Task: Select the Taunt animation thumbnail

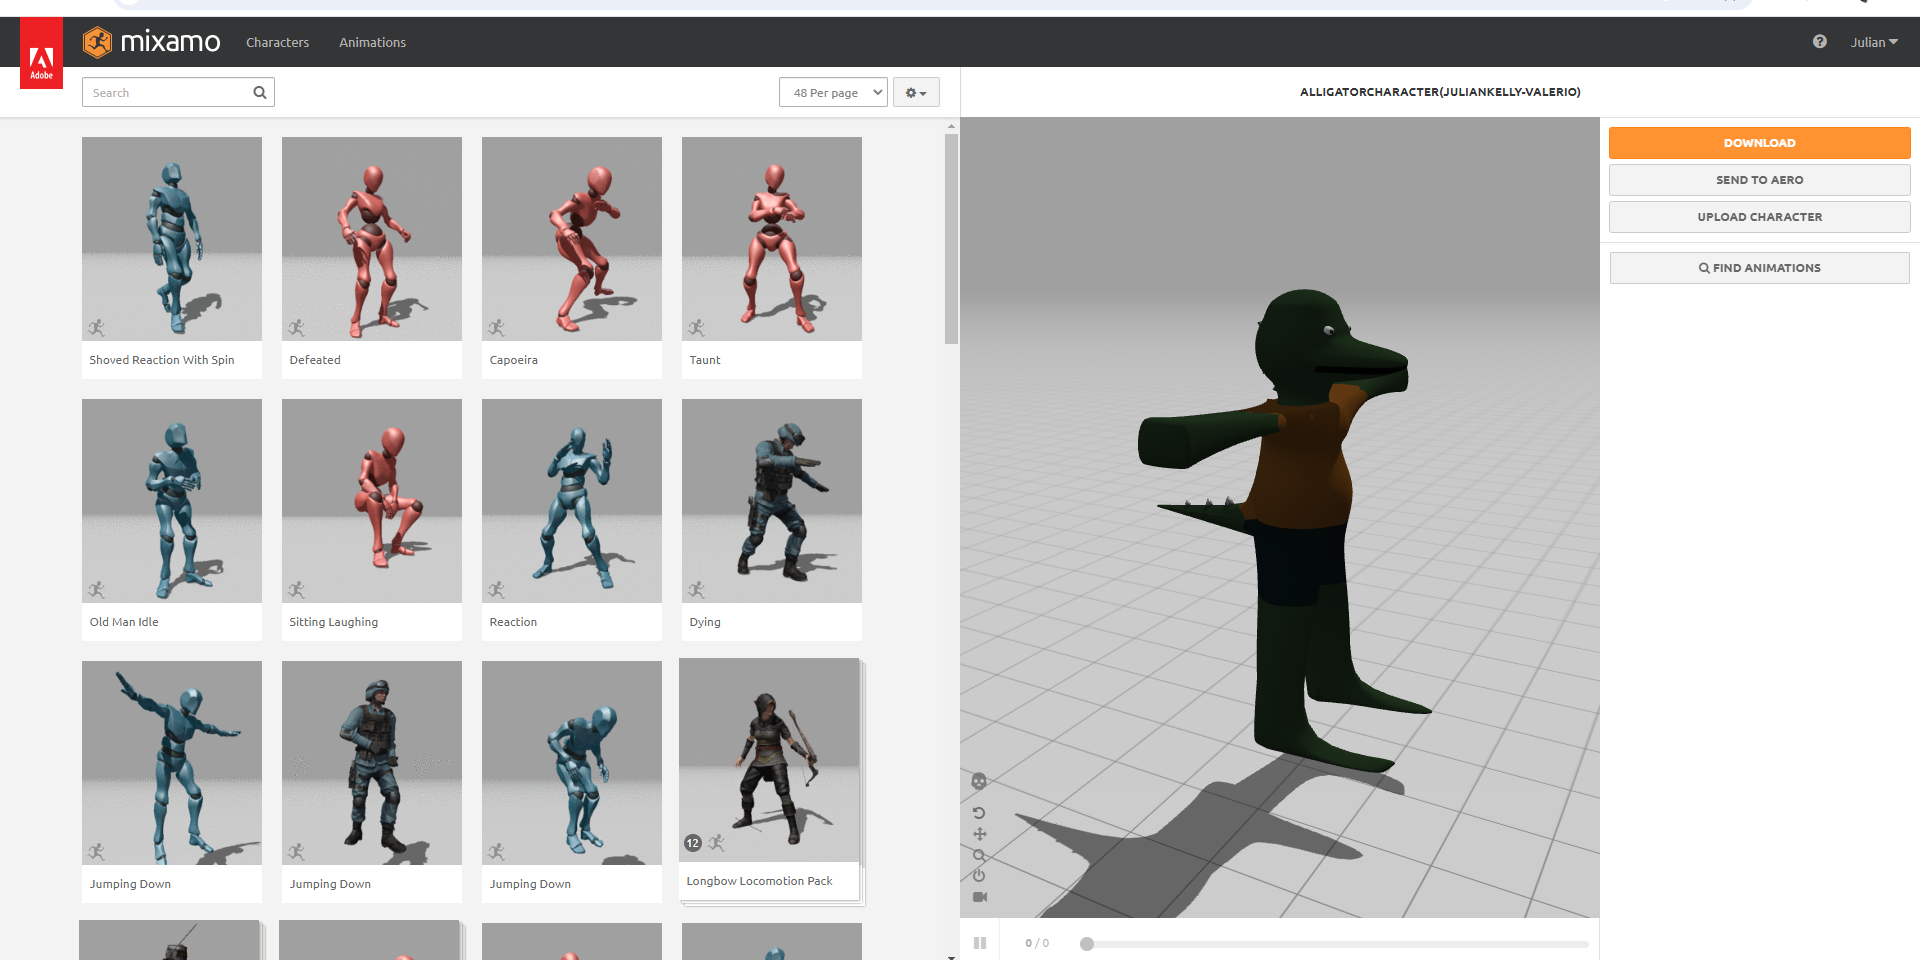Action: coord(772,239)
